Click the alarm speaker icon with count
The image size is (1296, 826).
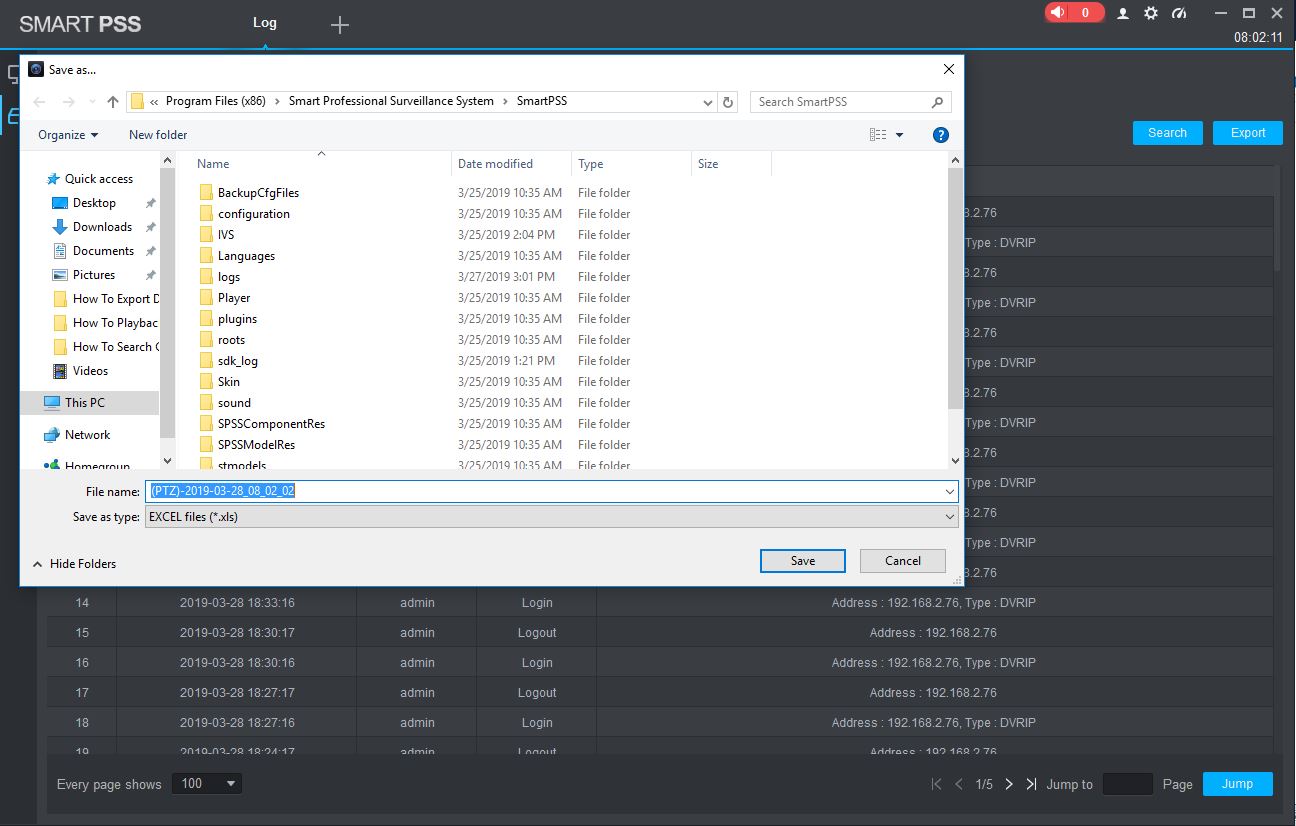(1074, 13)
